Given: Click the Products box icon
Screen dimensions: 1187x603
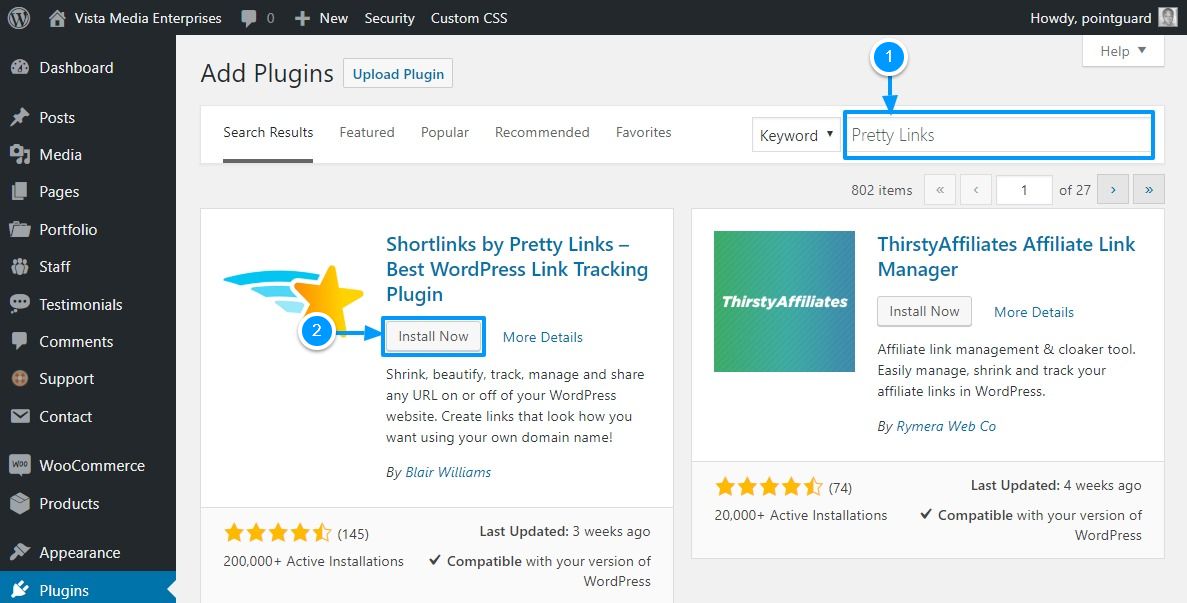Looking at the screenshot, I should coord(20,503).
